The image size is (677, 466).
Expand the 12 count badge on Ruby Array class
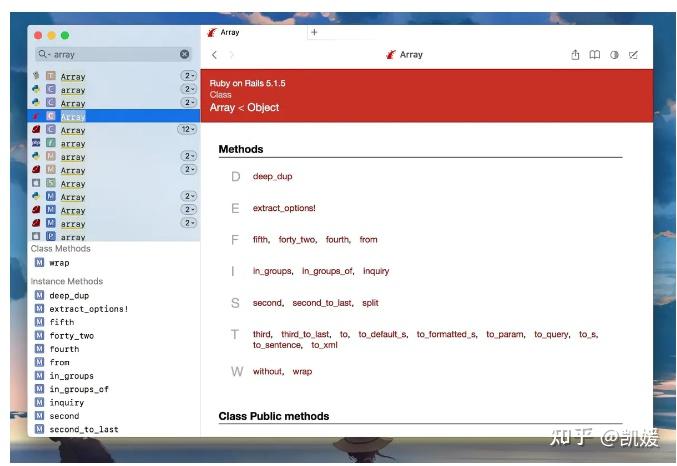(187, 129)
